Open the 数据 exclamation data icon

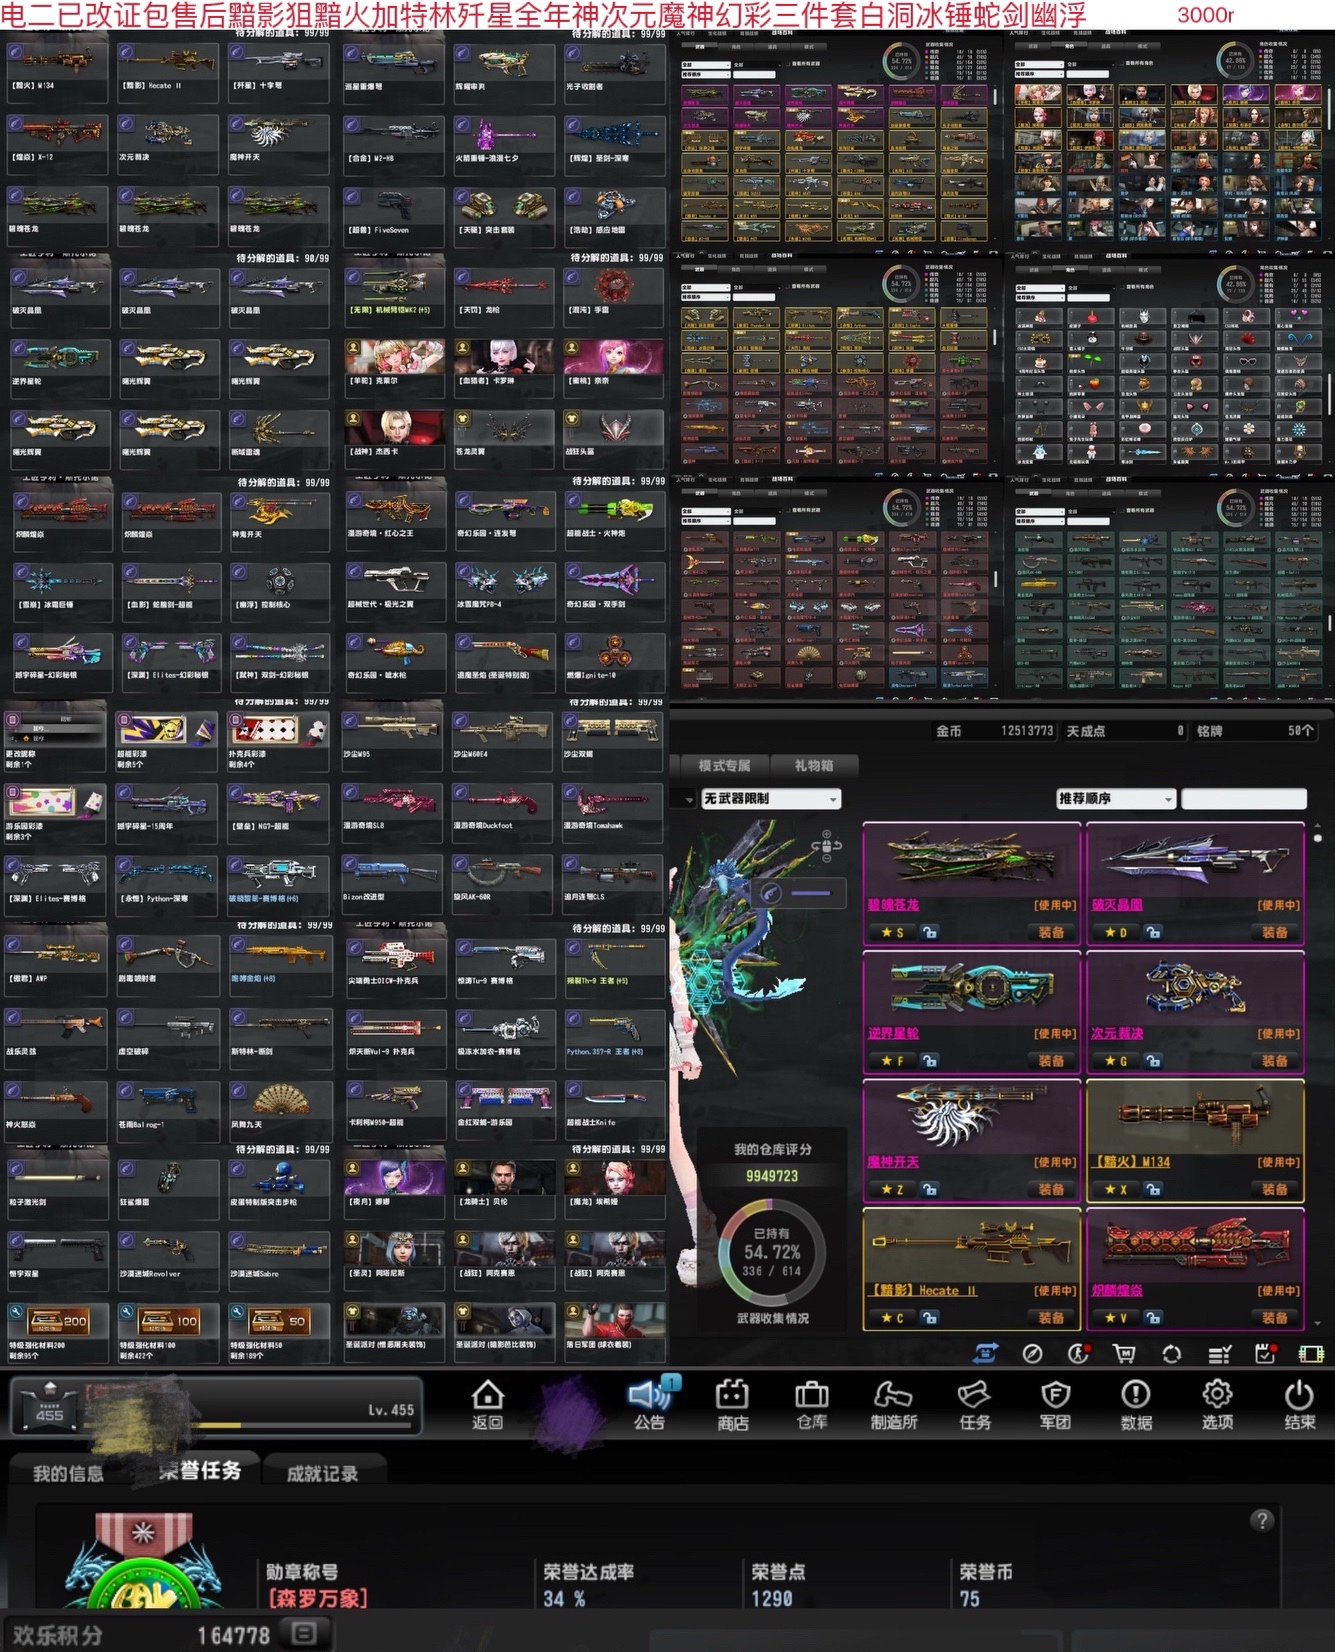[1136, 1394]
